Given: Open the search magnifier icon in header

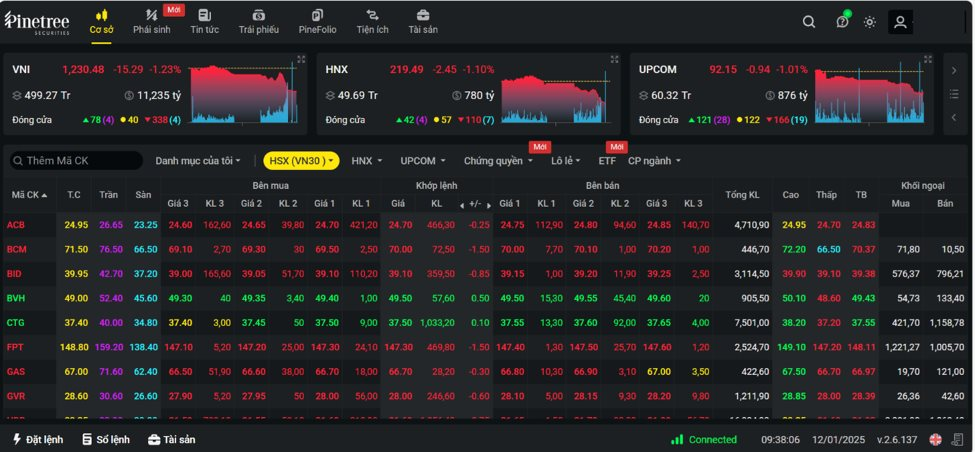Looking at the screenshot, I should [809, 22].
